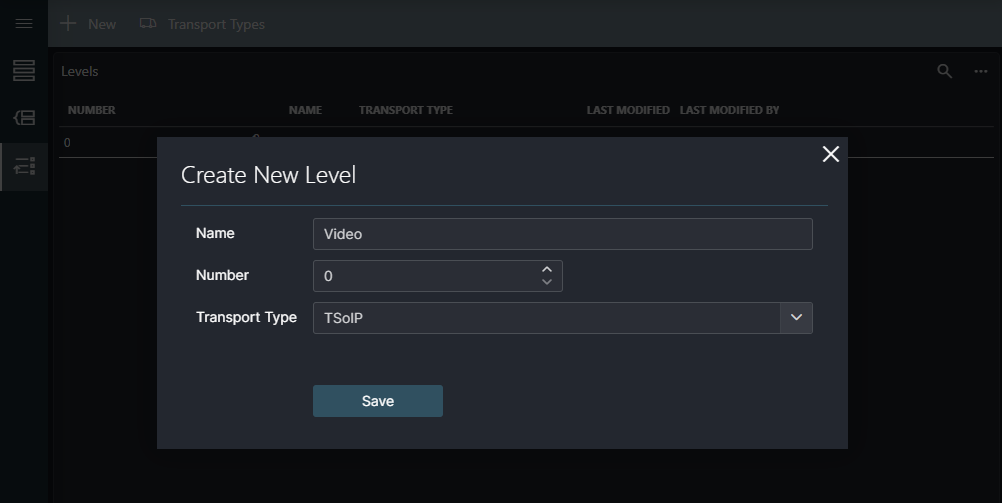1002x503 pixels.
Task: Select the second sidebar icon with arrow
Action: pyautogui.click(x=24, y=118)
